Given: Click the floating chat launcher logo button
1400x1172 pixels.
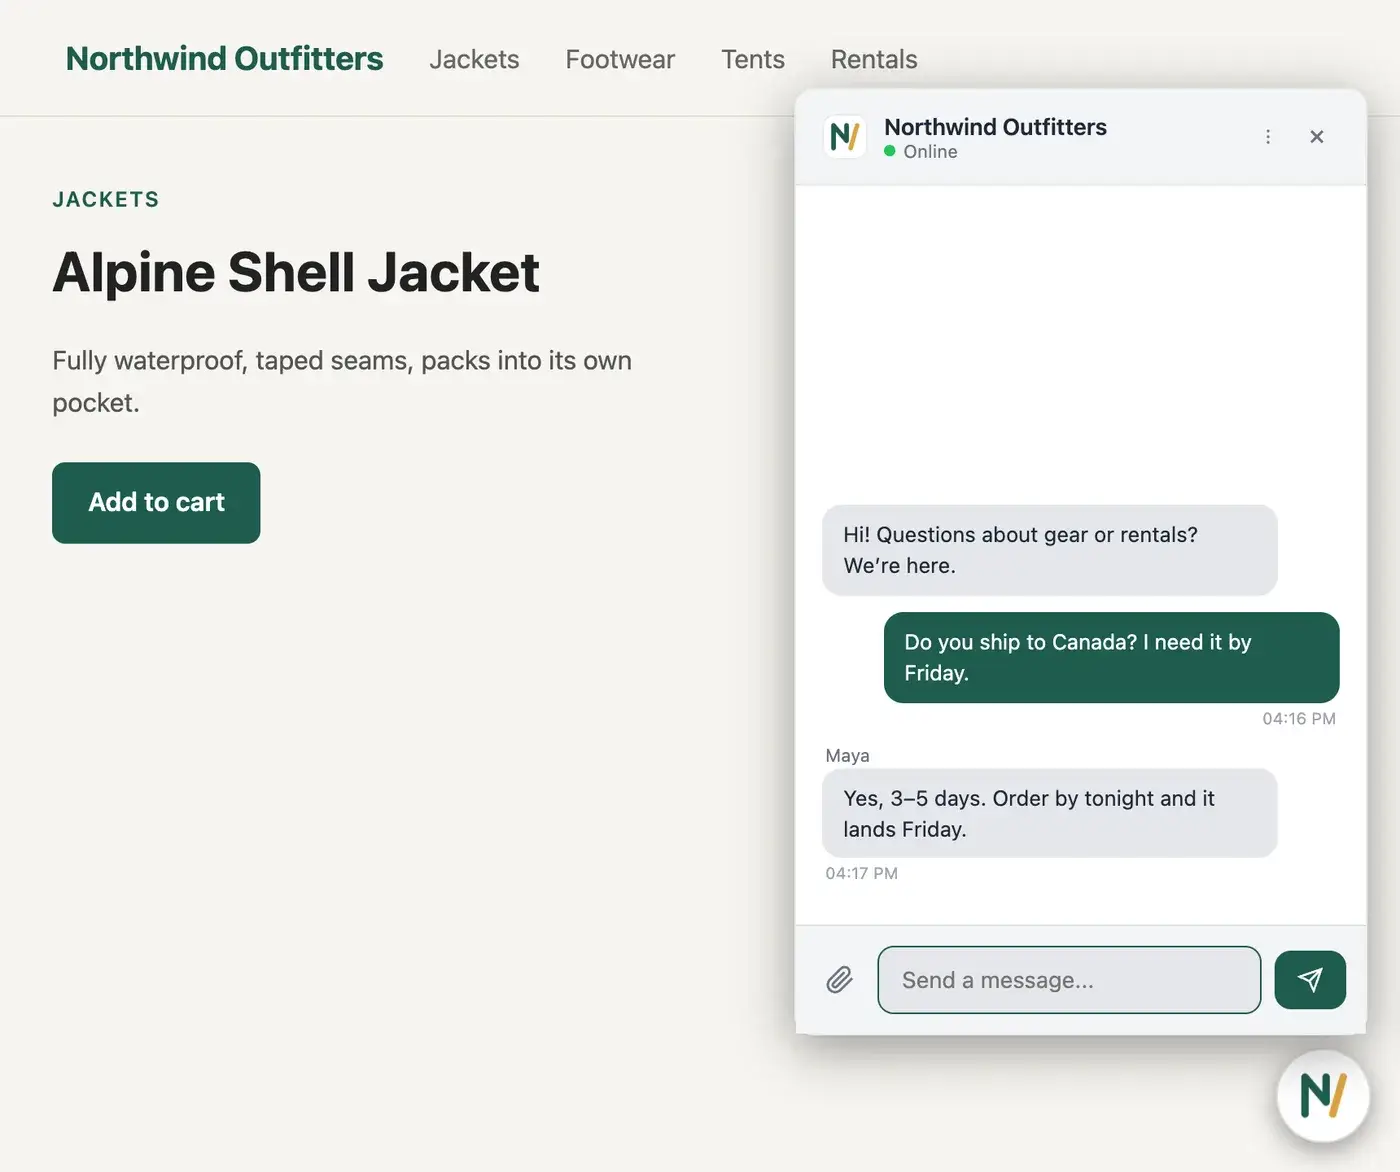Looking at the screenshot, I should [x=1323, y=1096].
